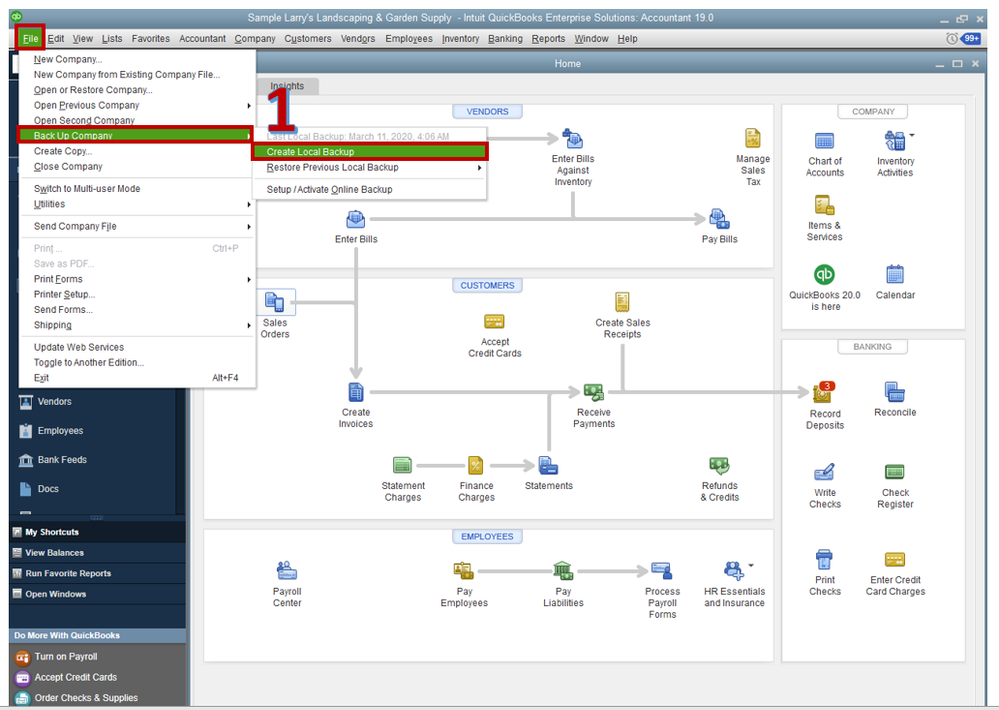This screenshot has height=710, width=999.
Task: Open the Pay Liabilities icon
Action: pyautogui.click(x=563, y=571)
